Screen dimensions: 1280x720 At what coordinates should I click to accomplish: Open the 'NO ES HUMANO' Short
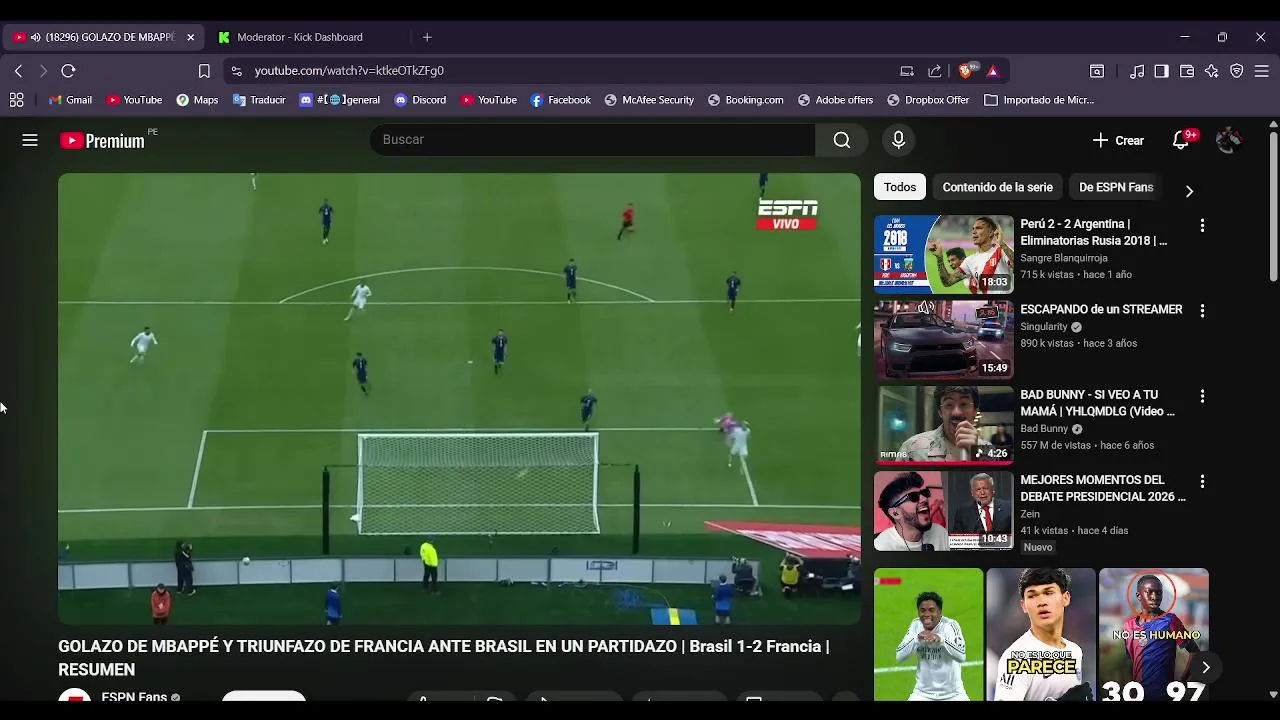click(1154, 635)
